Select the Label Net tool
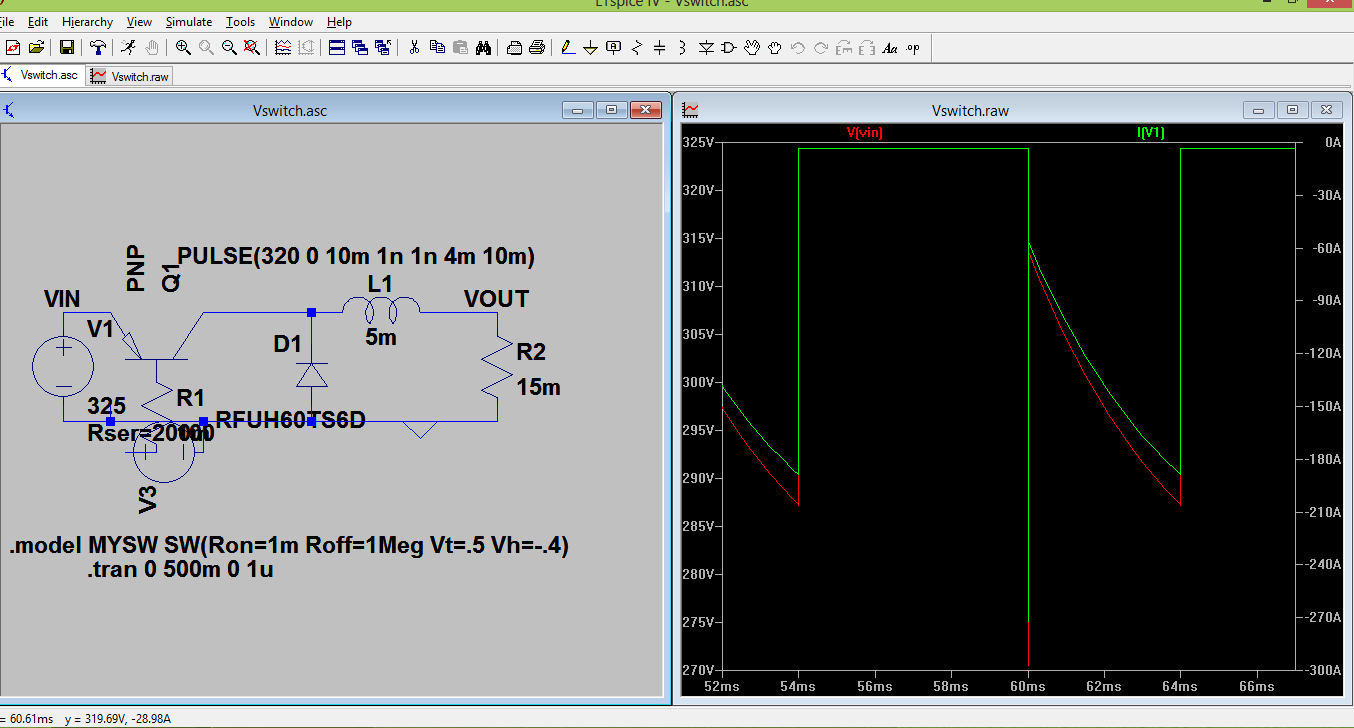 (613, 47)
